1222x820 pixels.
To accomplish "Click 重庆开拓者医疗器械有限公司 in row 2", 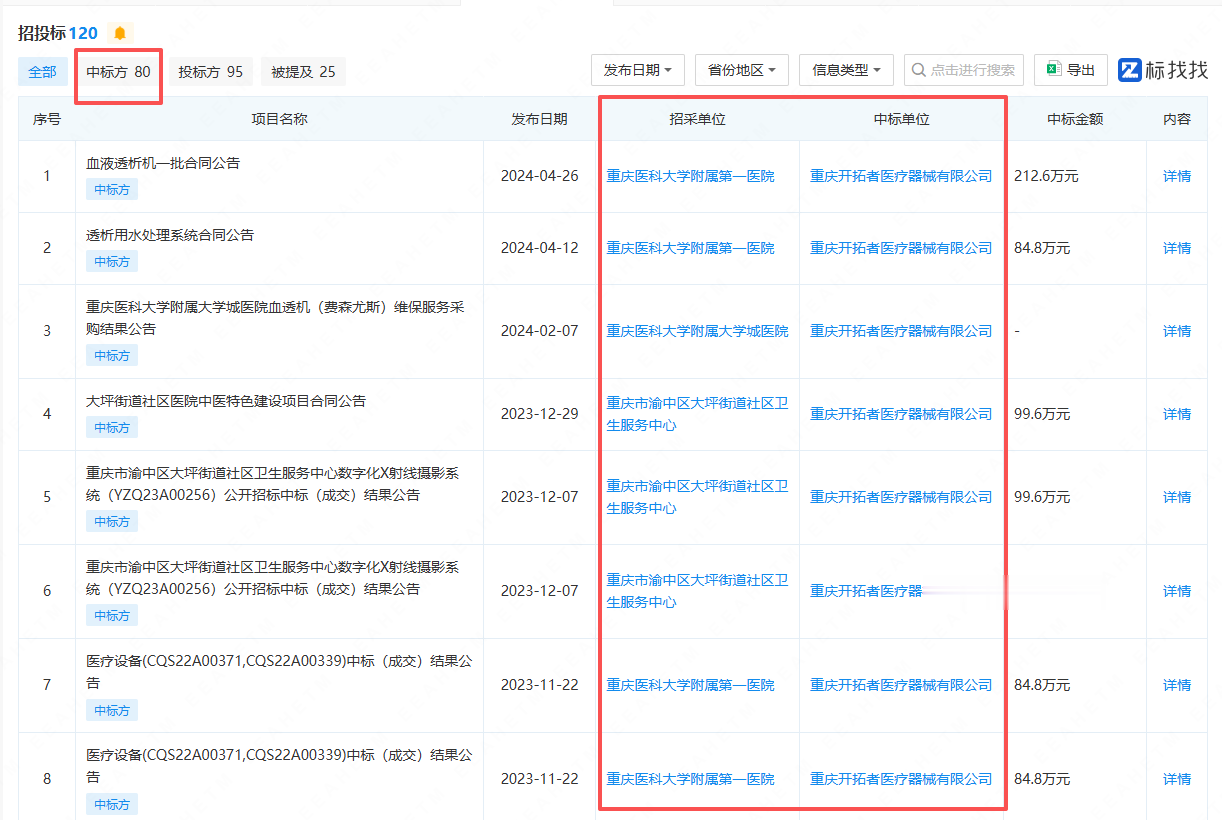I will pos(901,248).
